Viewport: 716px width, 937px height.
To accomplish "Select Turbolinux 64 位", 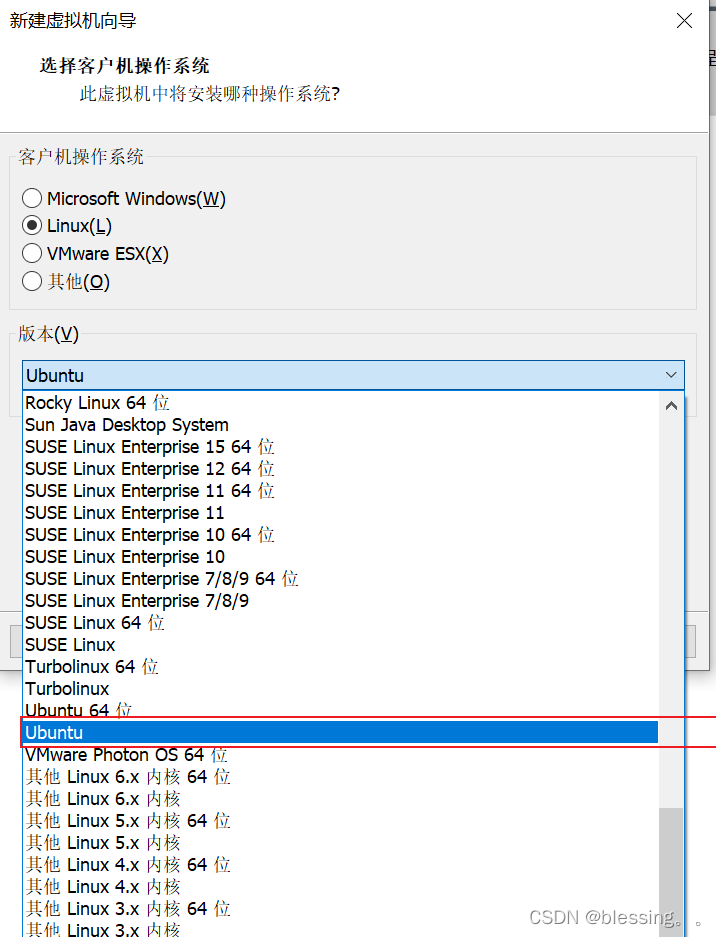I will click(x=341, y=667).
